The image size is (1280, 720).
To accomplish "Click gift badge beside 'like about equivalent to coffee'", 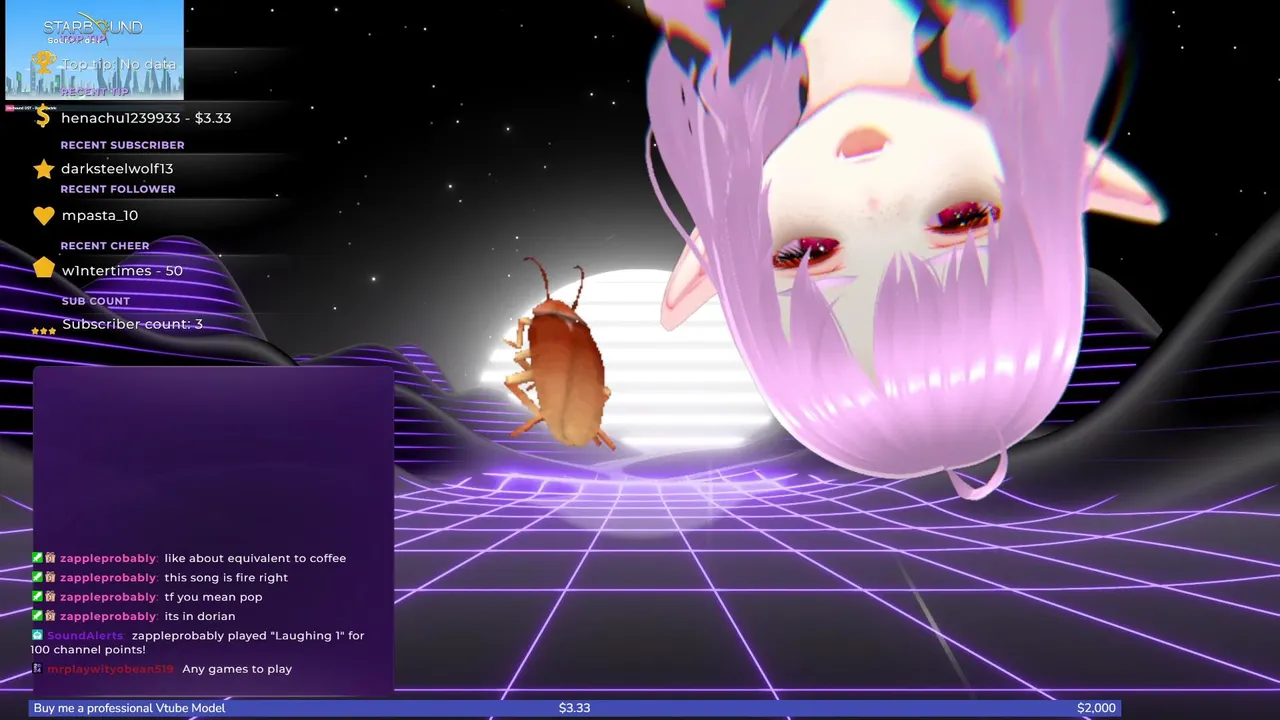I will (50, 558).
